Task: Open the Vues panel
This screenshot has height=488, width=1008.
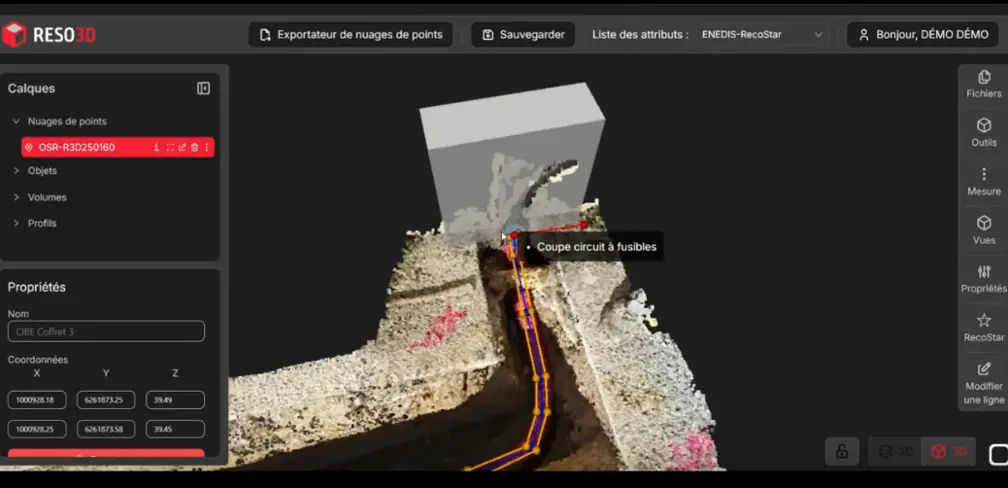Action: click(983, 230)
